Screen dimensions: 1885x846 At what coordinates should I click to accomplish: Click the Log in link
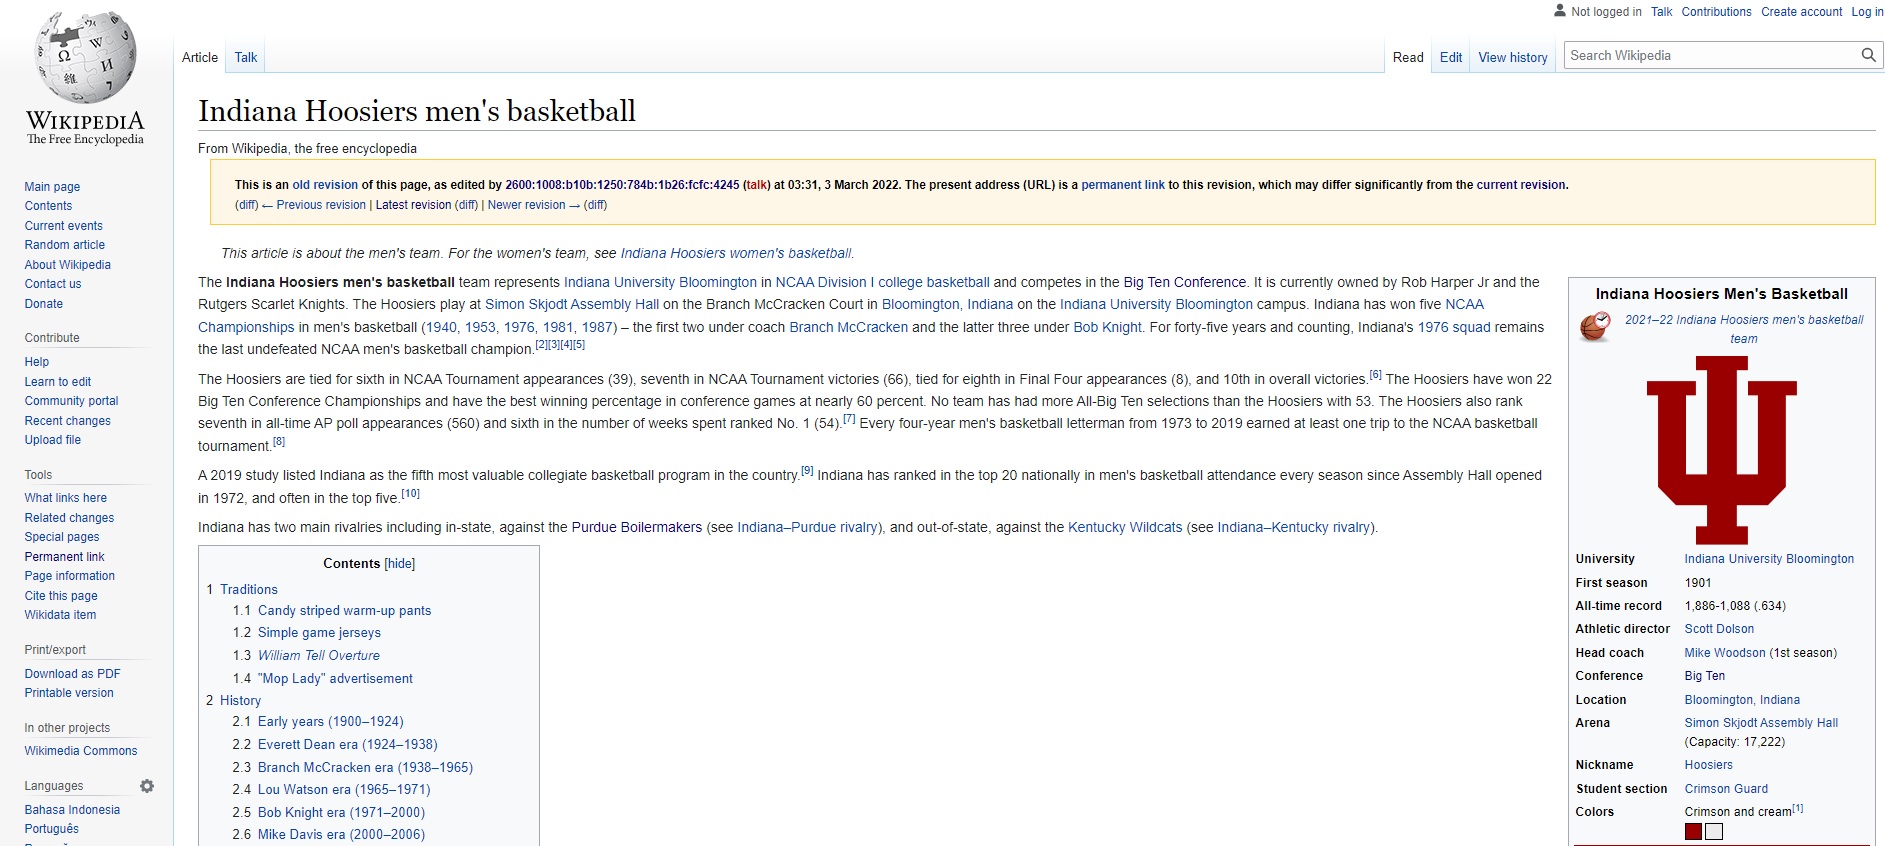pyautogui.click(x=1867, y=12)
